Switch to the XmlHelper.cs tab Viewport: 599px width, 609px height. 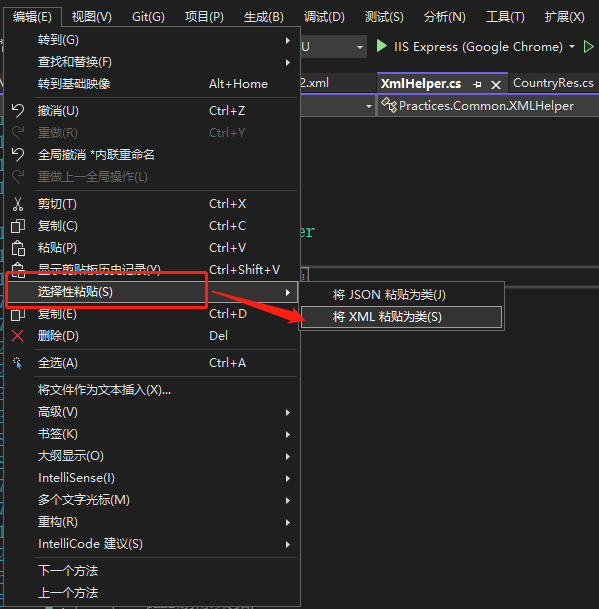click(421, 84)
